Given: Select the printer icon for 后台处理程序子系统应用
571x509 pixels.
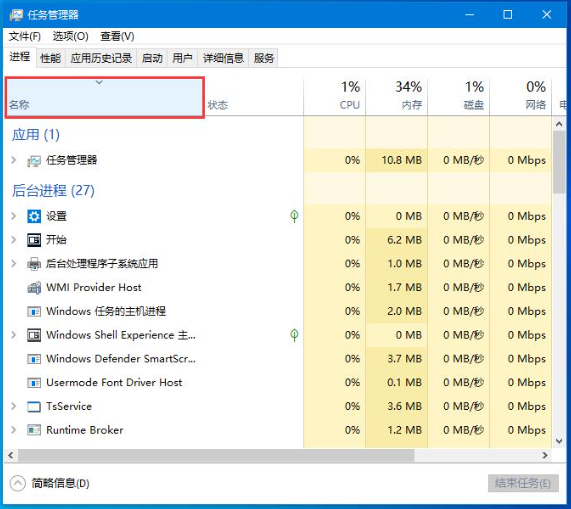Looking at the screenshot, I should (34, 264).
